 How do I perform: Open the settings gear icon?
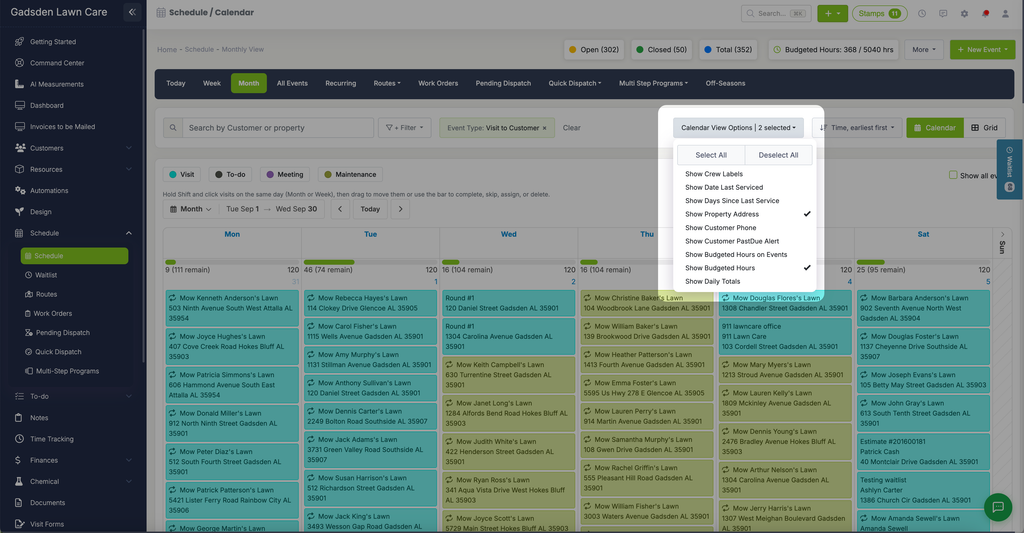pyautogui.click(x=964, y=13)
